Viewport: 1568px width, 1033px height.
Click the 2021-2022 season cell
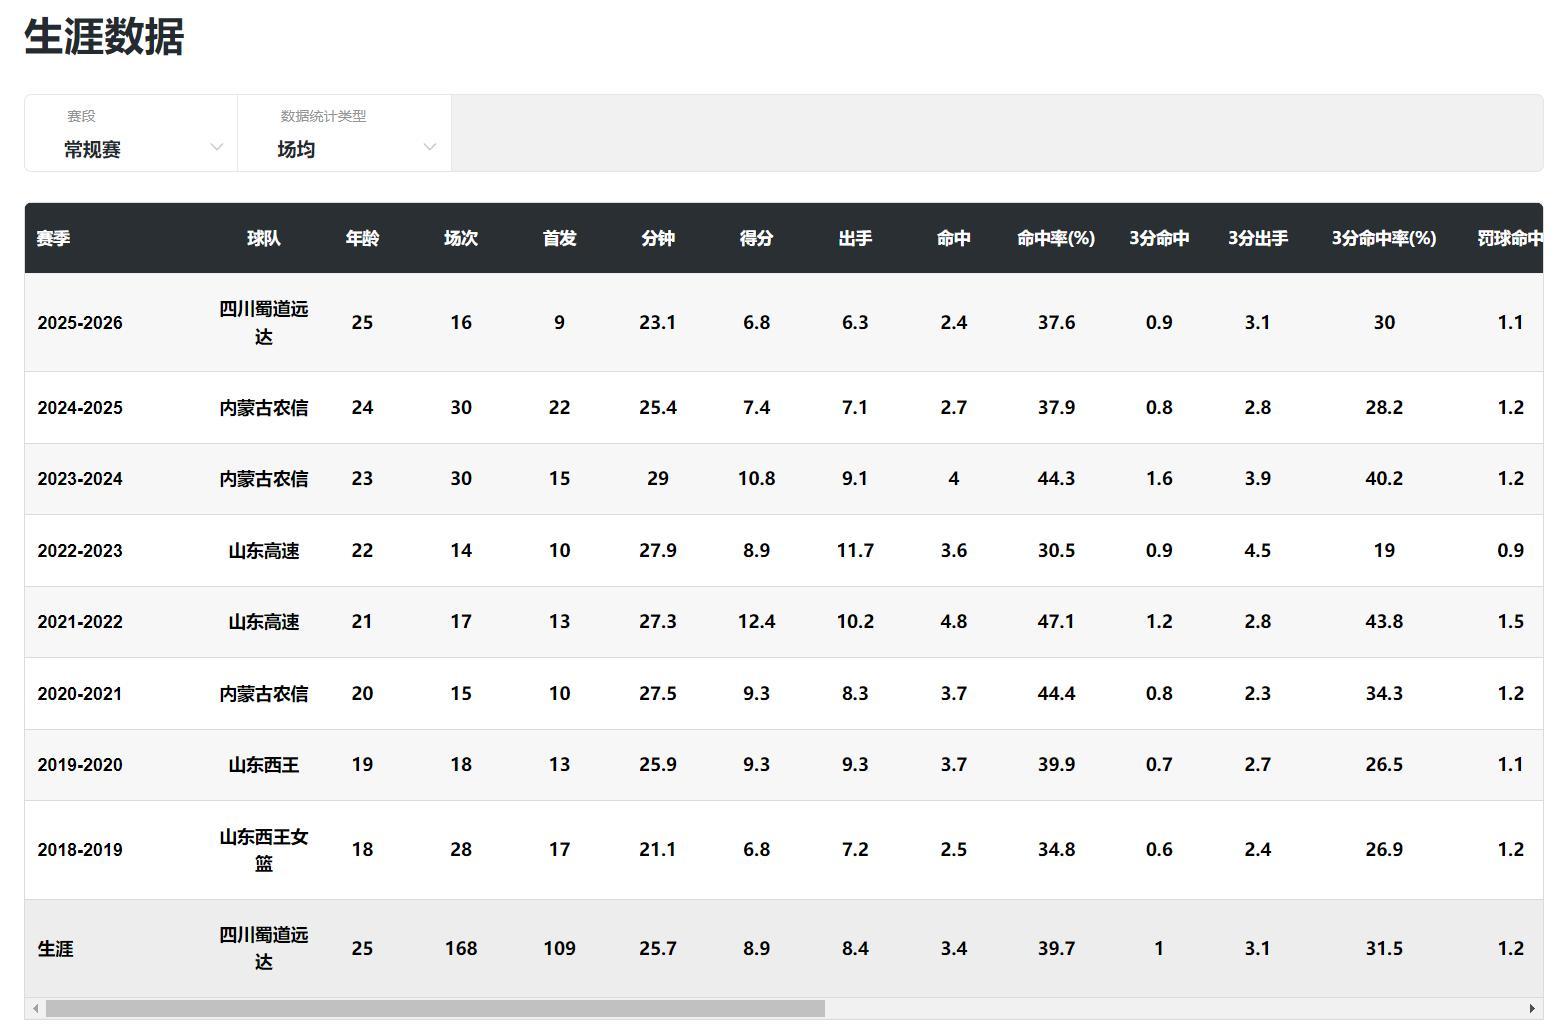(x=80, y=622)
